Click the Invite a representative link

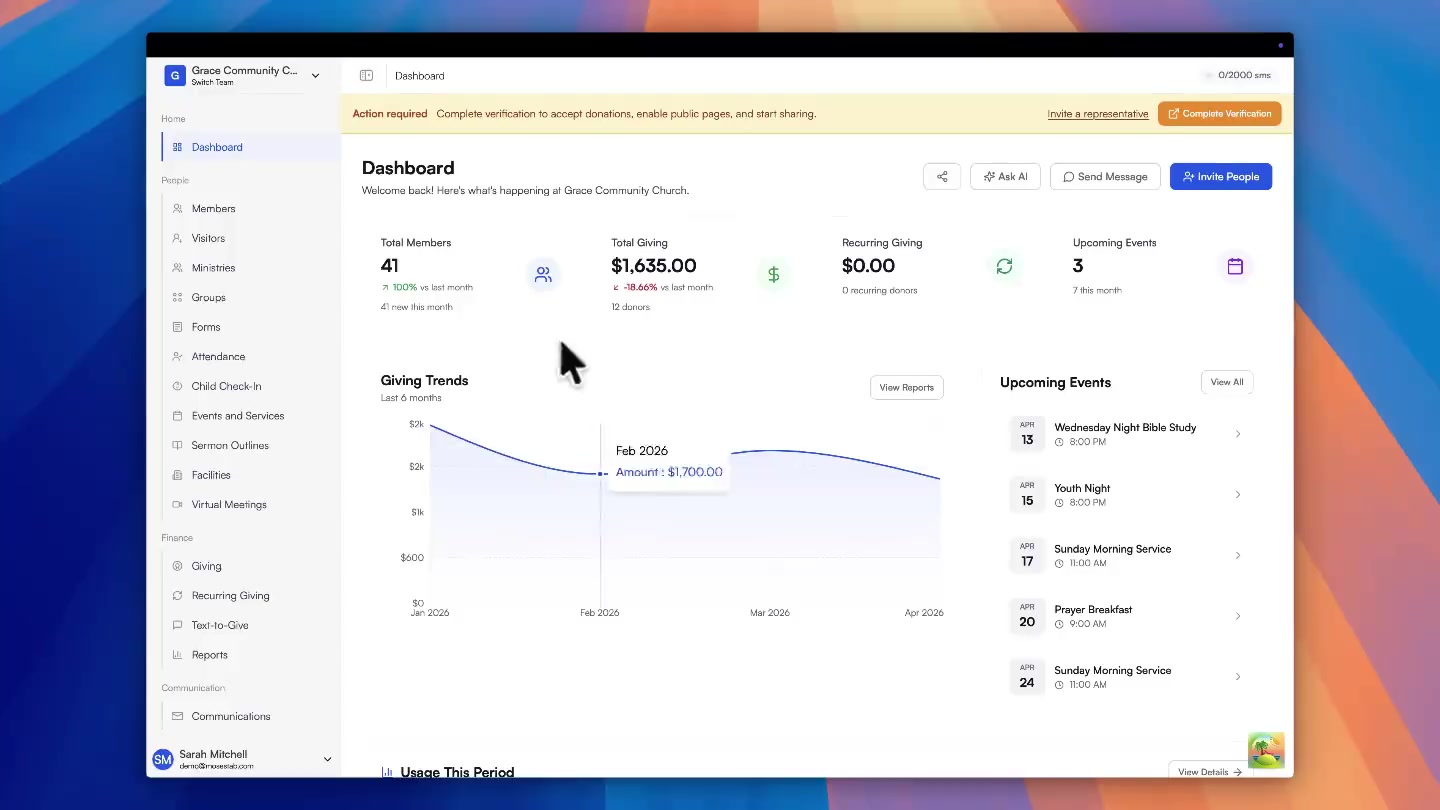(x=1097, y=114)
